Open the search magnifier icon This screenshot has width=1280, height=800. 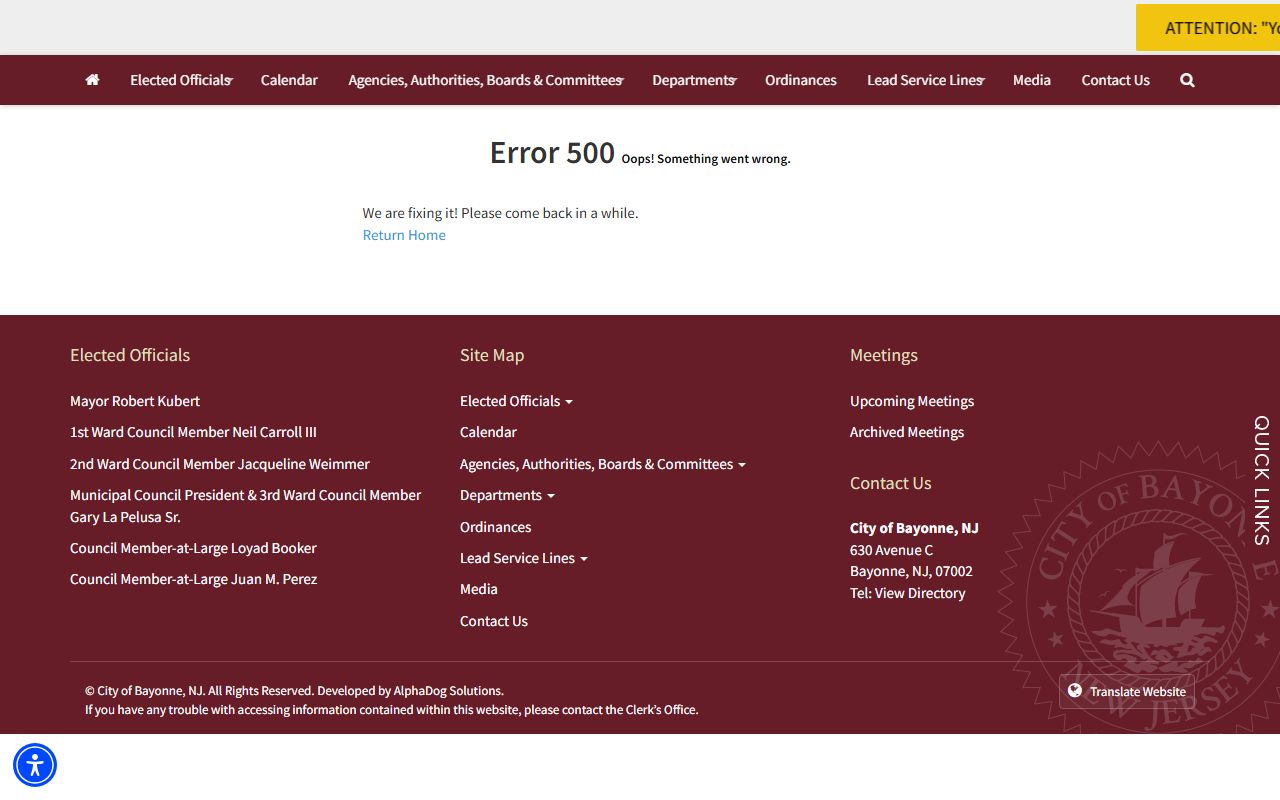click(1187, 80)
